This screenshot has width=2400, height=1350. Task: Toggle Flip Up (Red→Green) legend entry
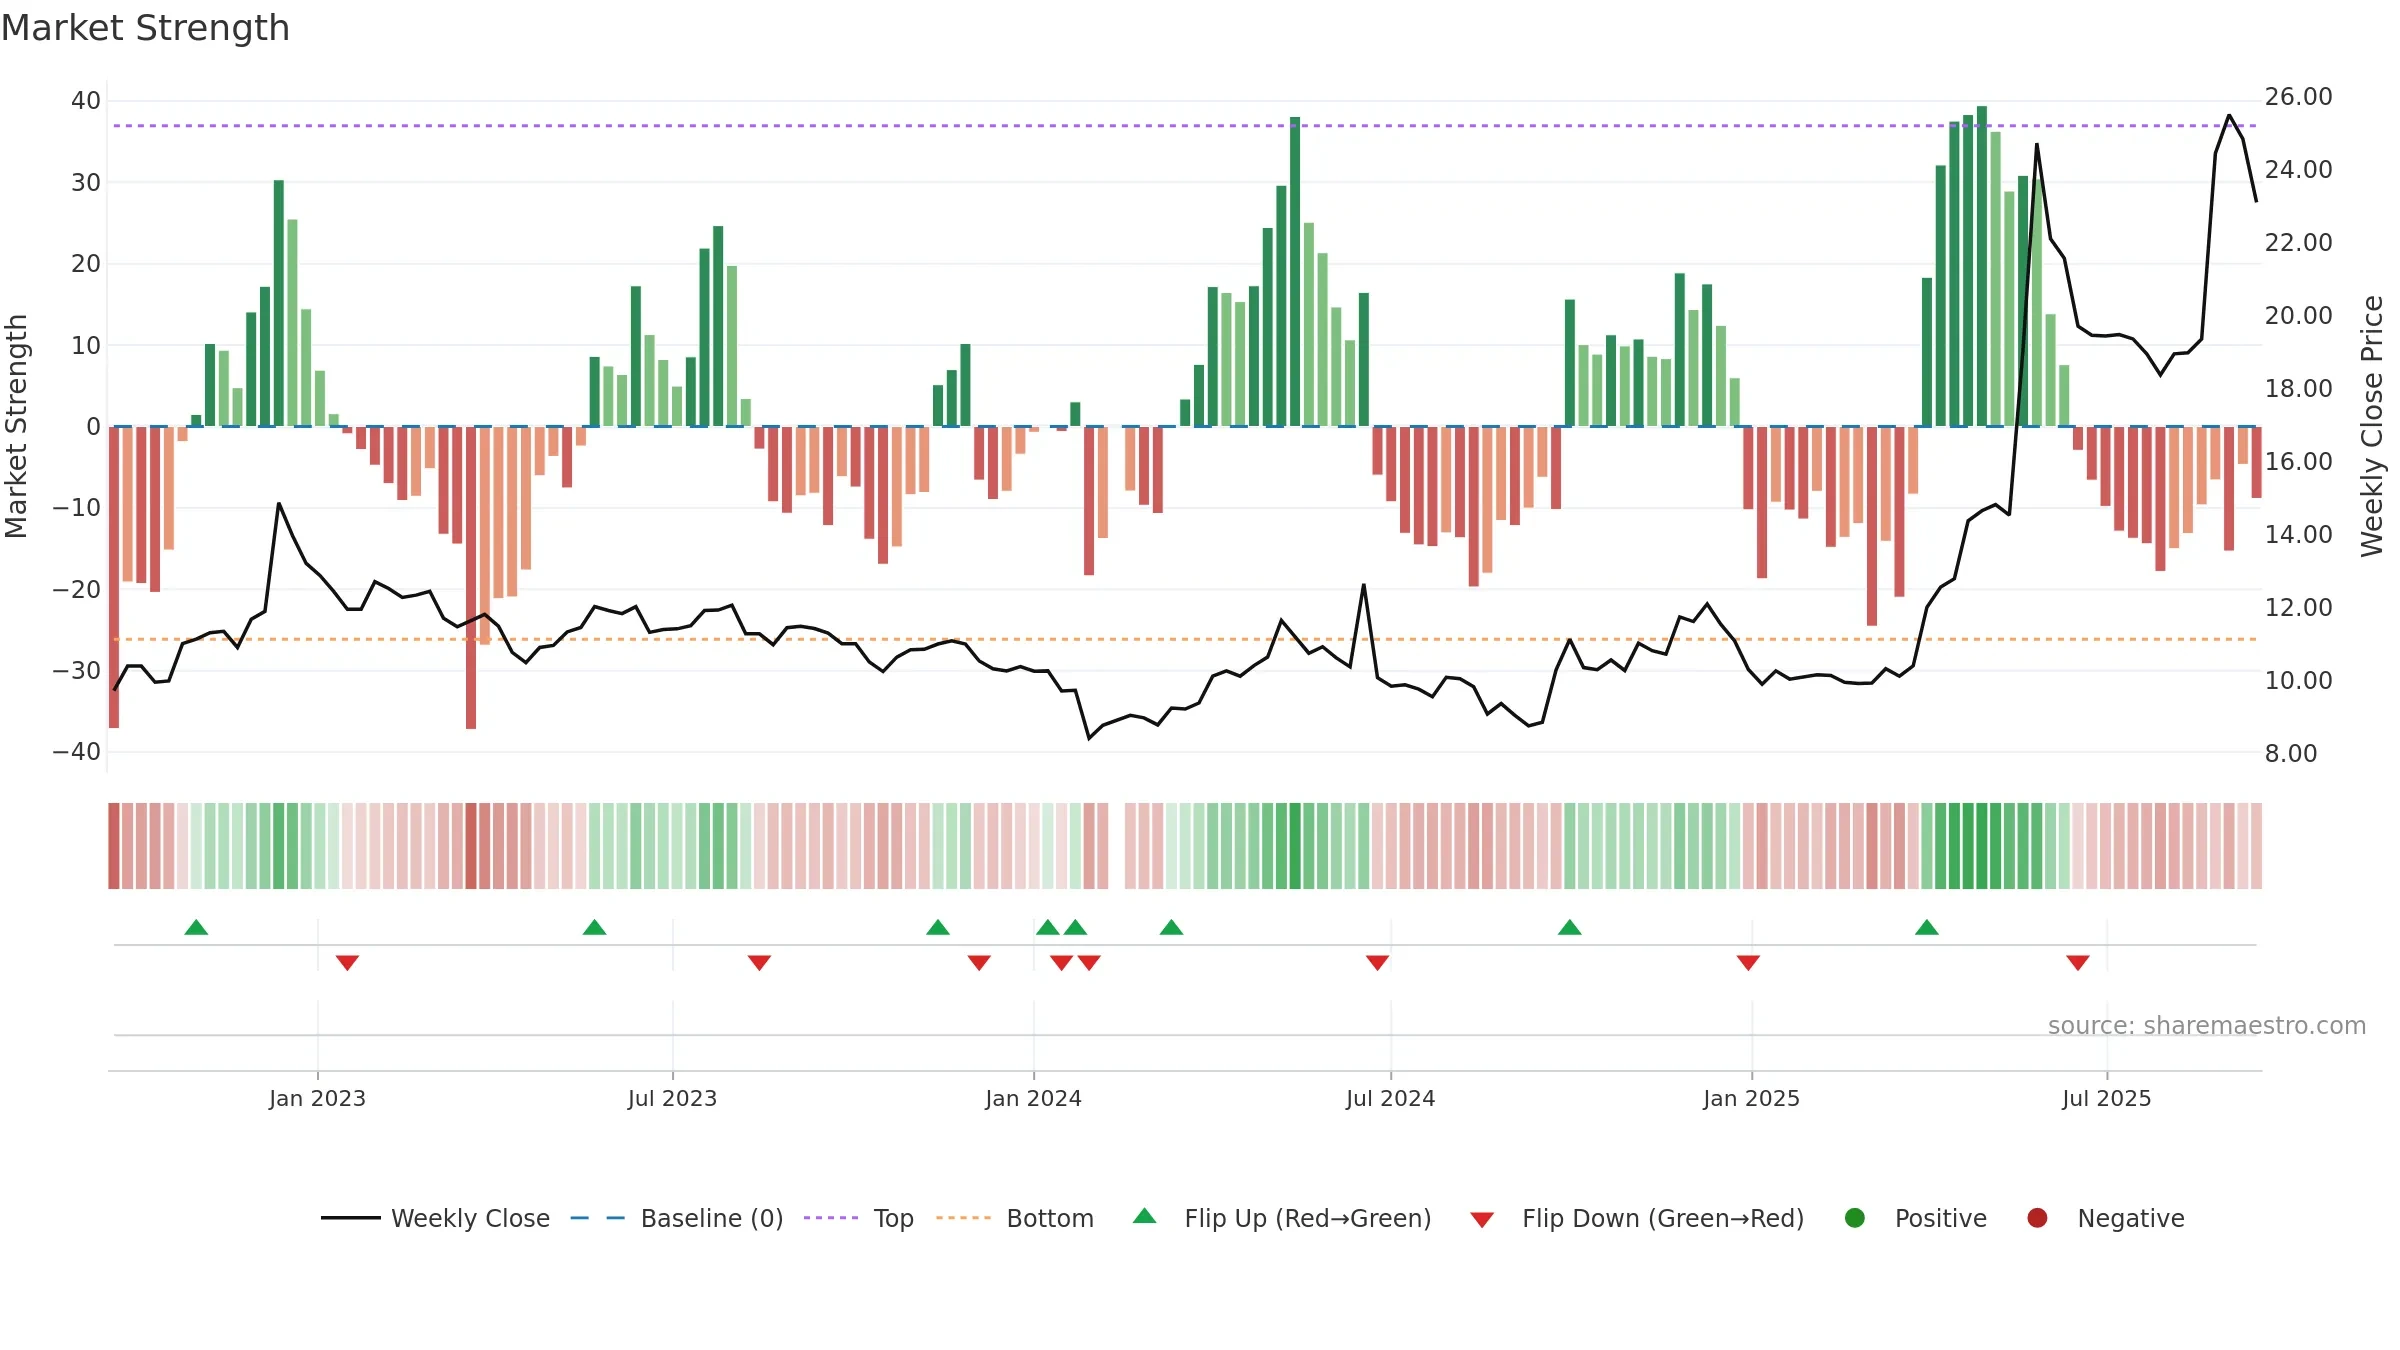point(1282,1218)
